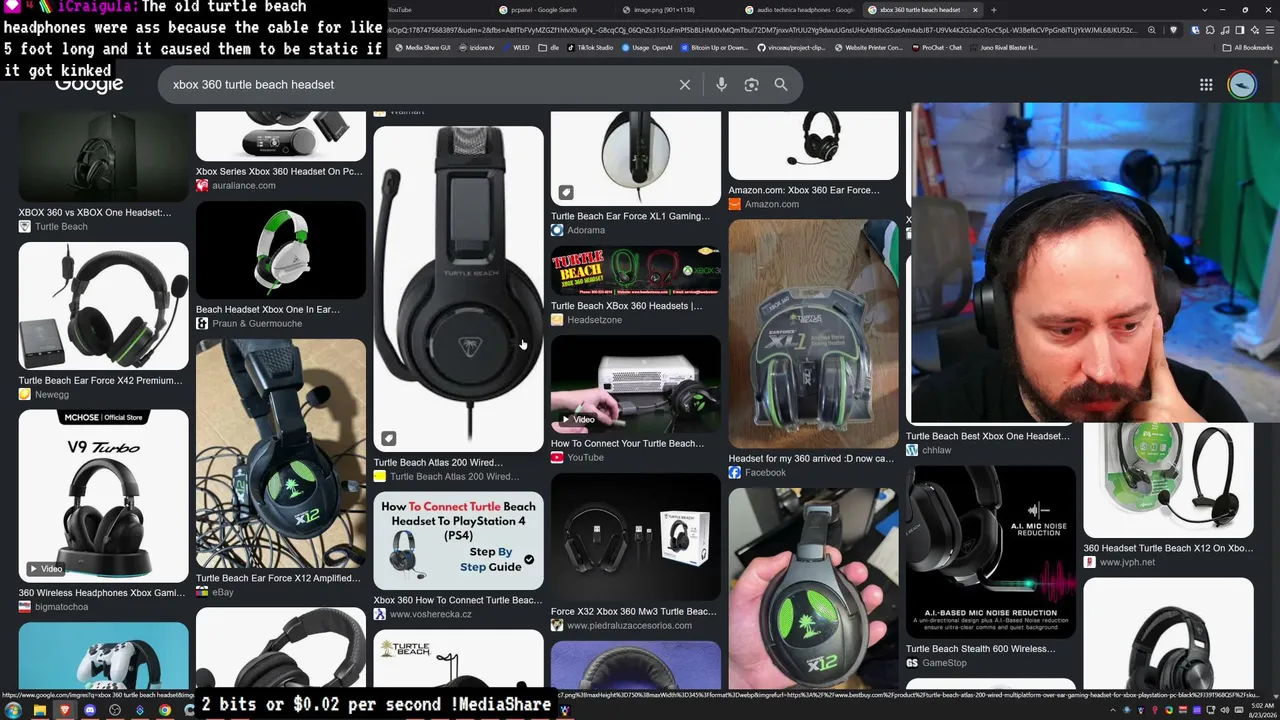Open the new tab plus button
The image size is (1280, 720).
click(993, 10)
